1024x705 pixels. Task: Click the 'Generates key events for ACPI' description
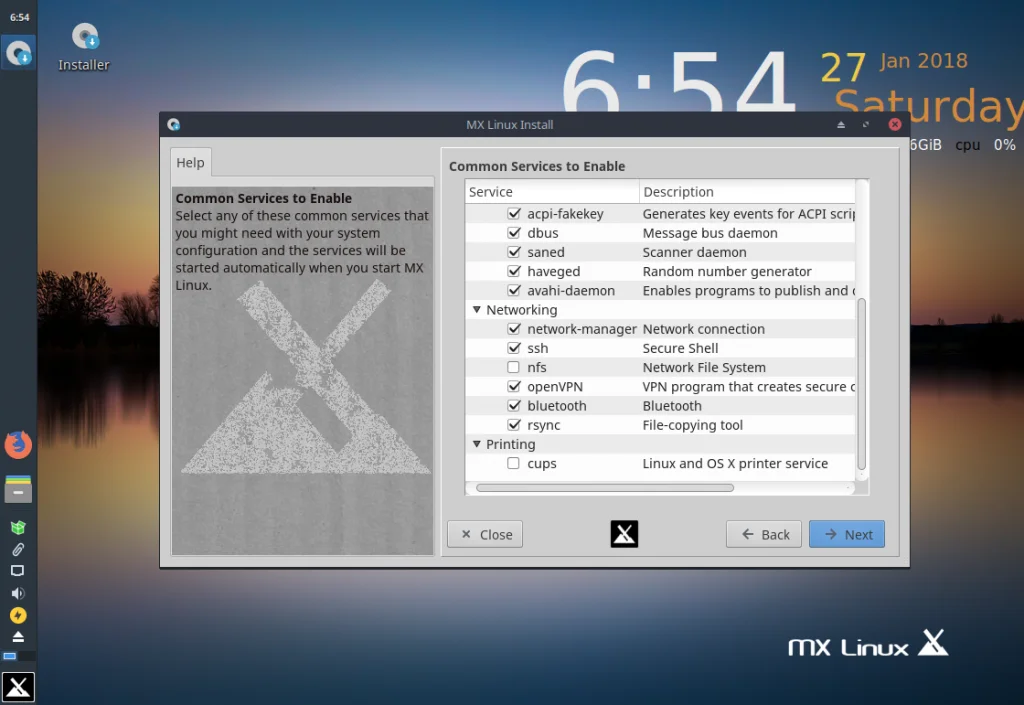click(x=748, y=213)
